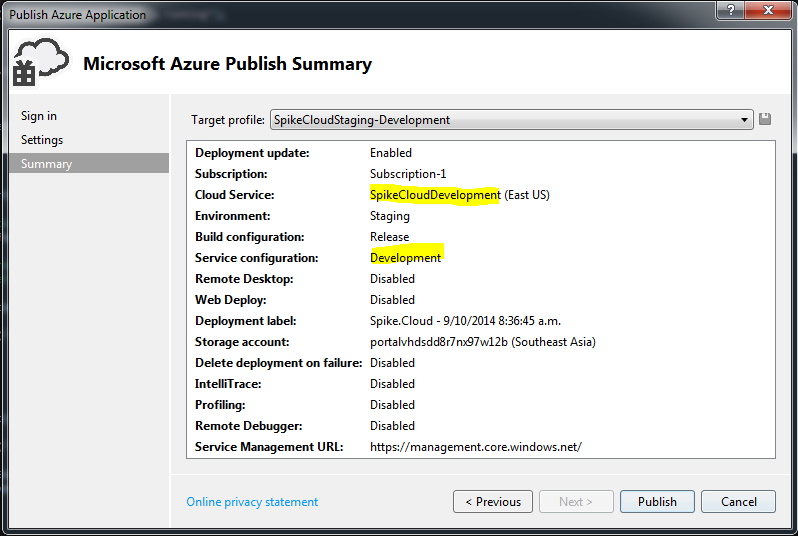The image size is (798, 536).
Task: Cancel the publish wizard
Action: point(738,502)
